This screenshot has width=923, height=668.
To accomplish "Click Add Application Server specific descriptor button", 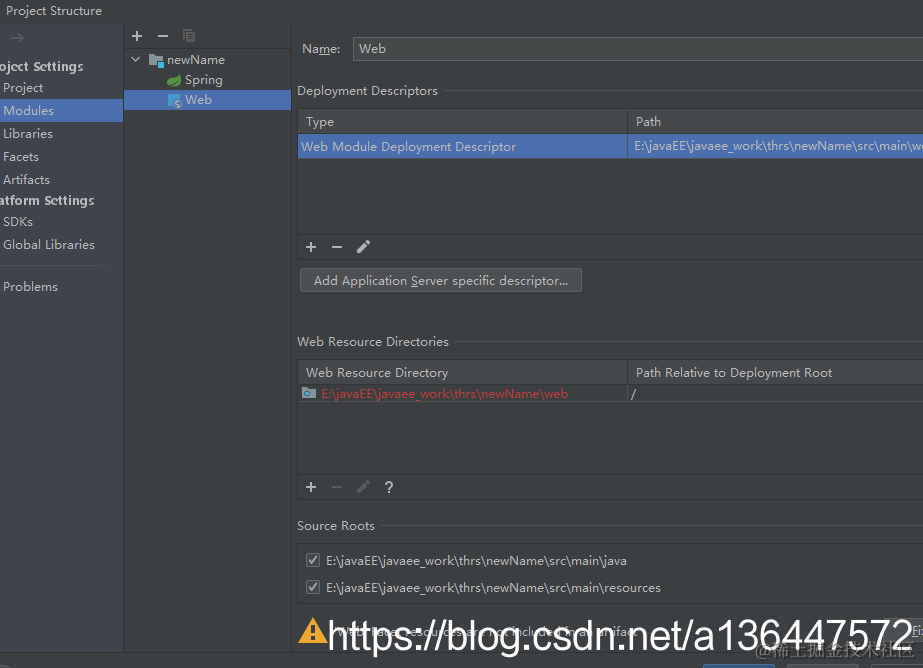I will pos(441,281).
